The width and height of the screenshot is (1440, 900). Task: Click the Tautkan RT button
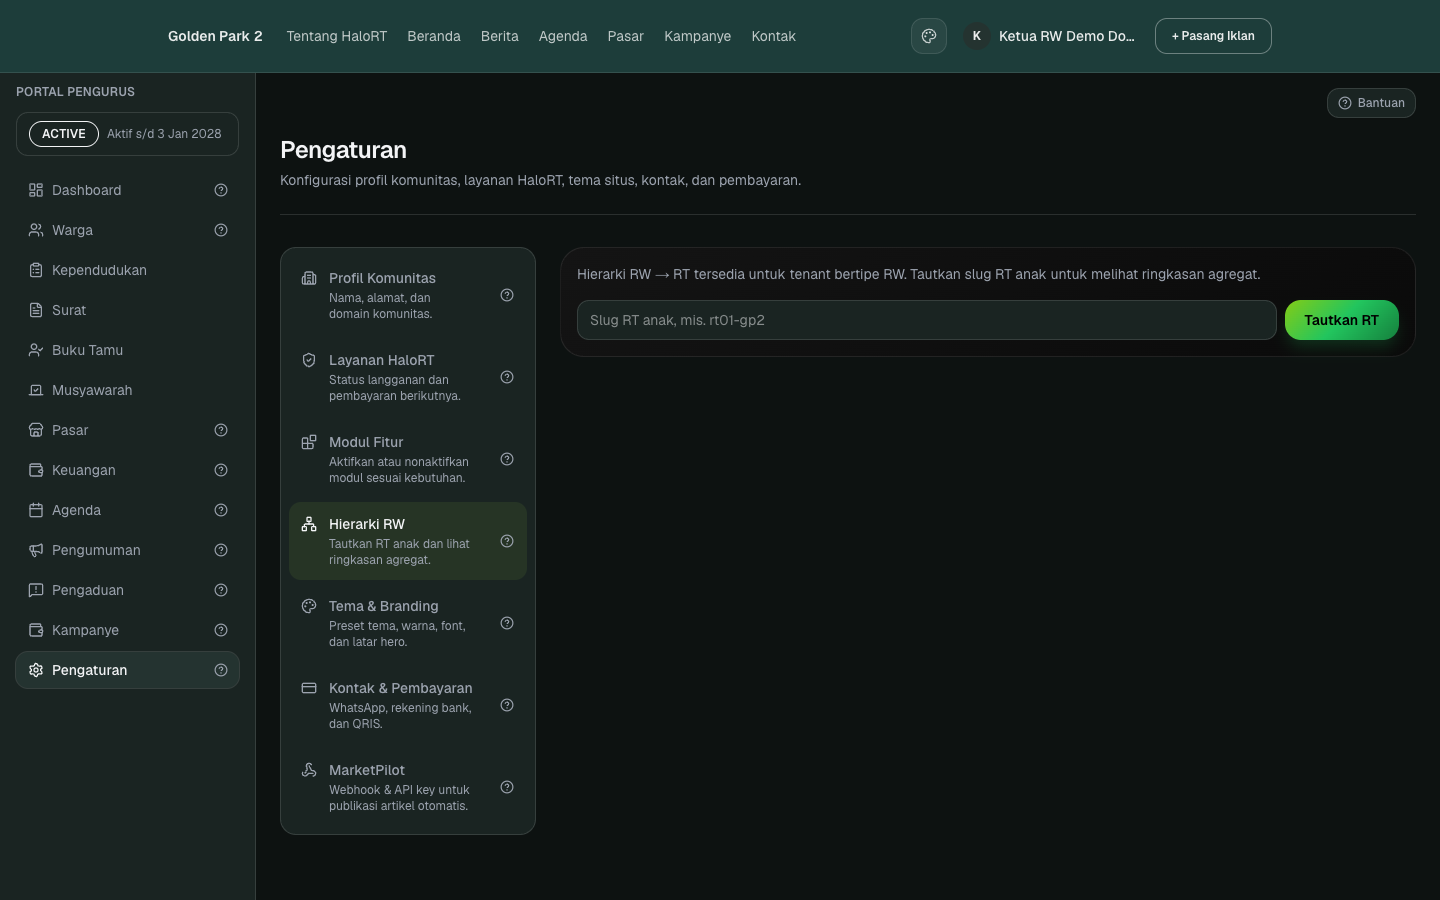pyautogui.click(x=1341, y=320)
